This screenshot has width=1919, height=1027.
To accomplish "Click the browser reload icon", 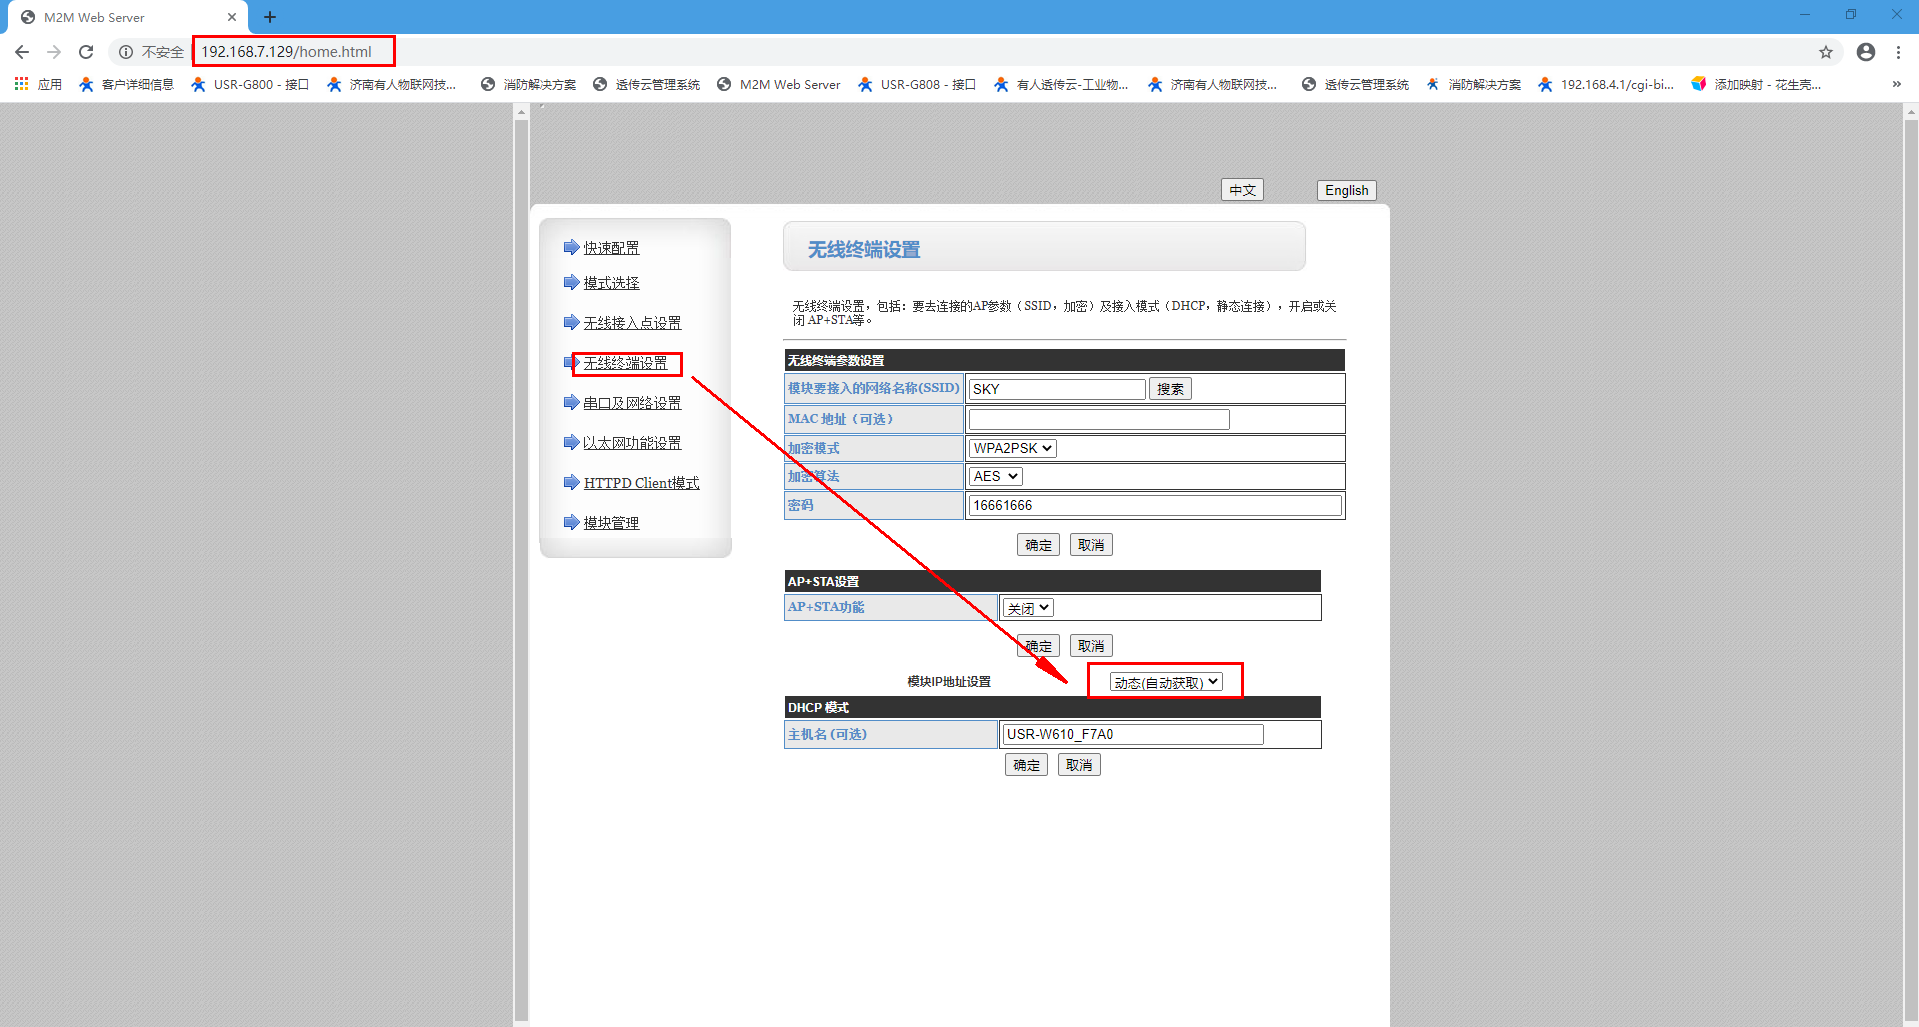I will click(x=86, y=52).
